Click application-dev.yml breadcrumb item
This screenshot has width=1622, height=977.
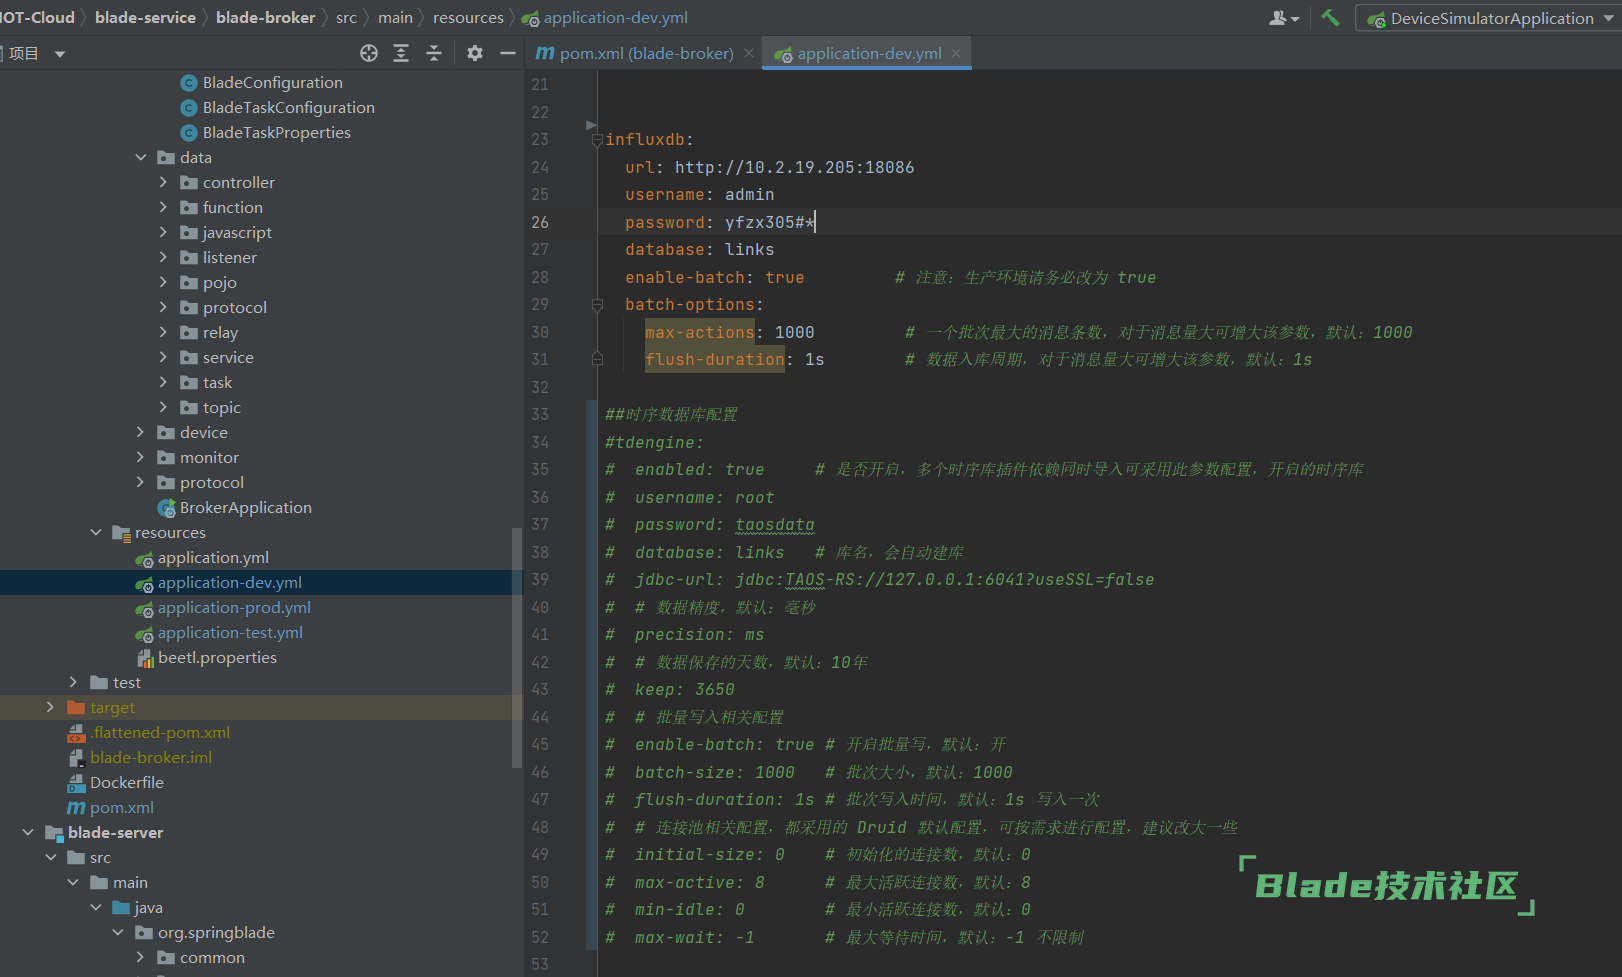[x=605, y=17]
